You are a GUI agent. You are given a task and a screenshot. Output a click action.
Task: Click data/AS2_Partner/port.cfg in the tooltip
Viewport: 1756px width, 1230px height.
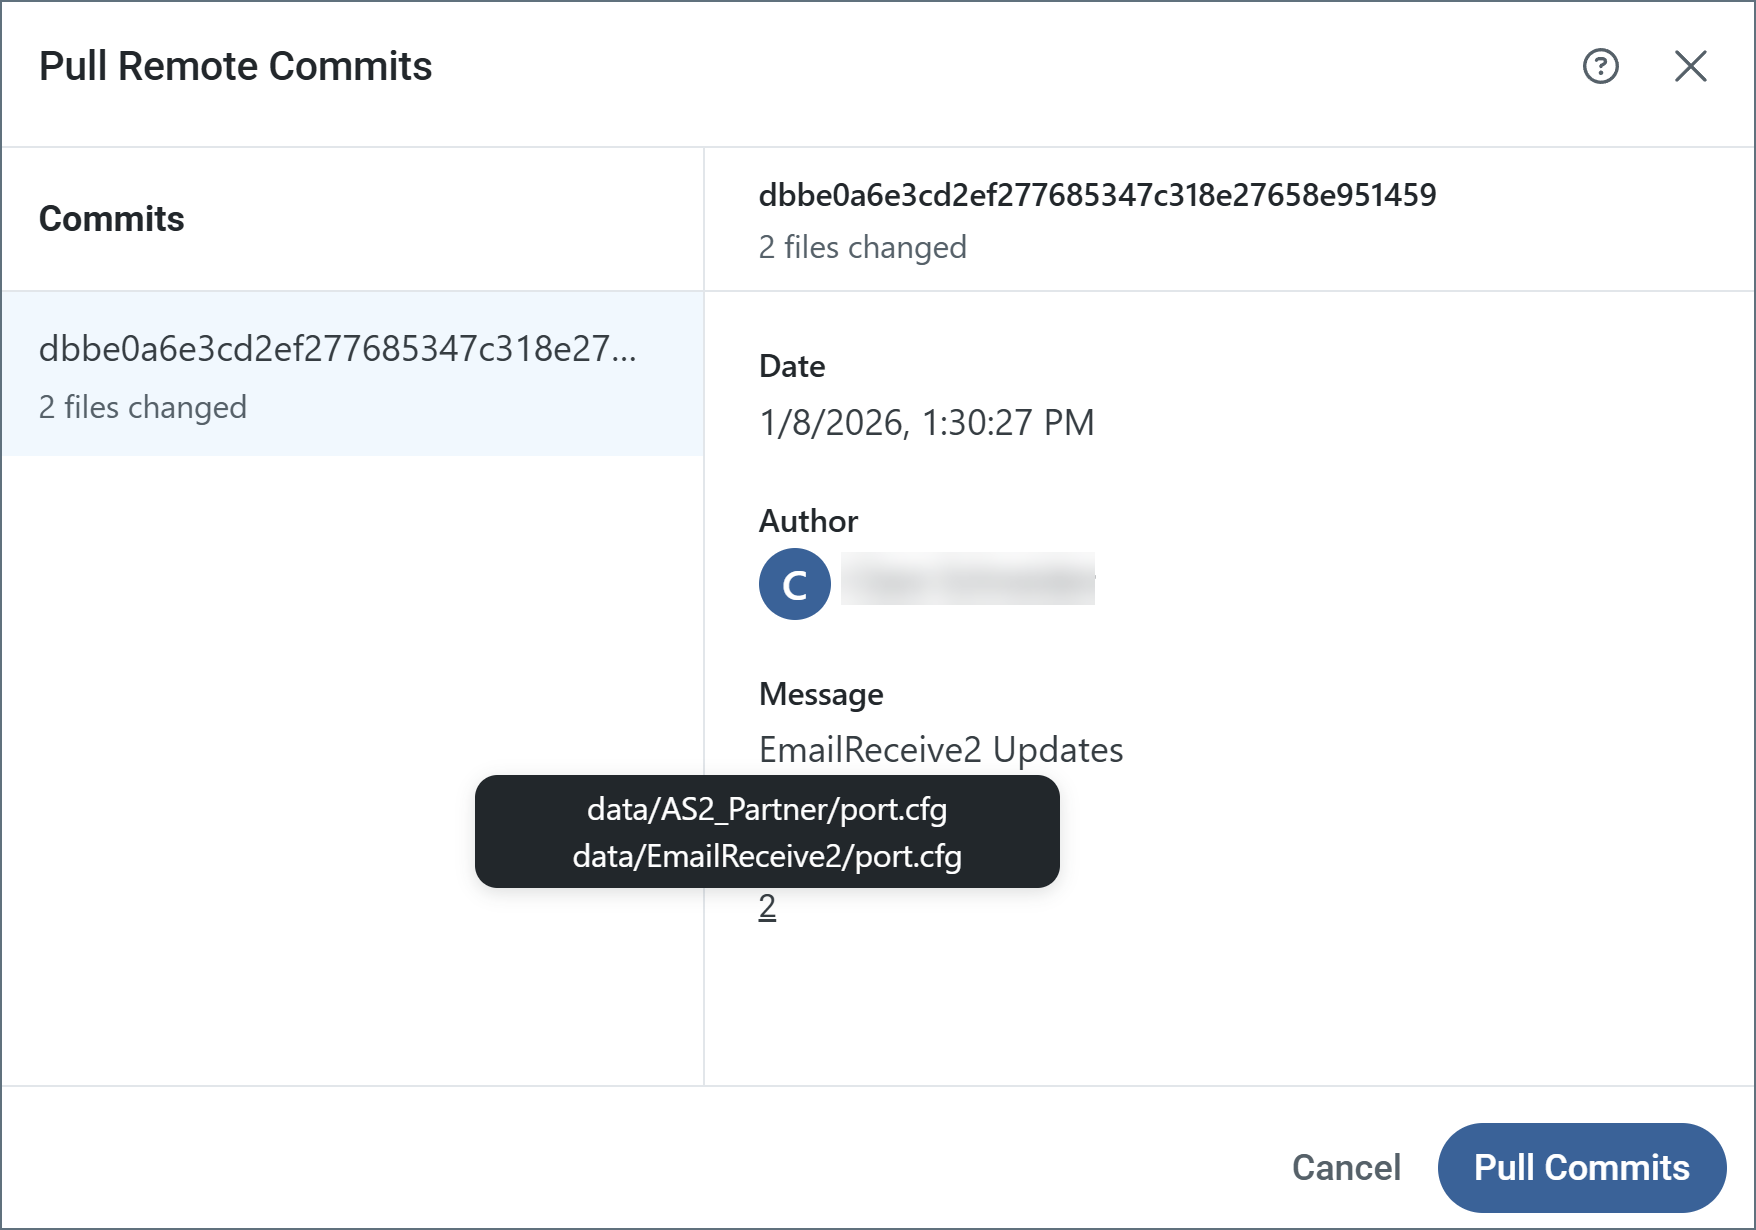click(x=767, y=809)
